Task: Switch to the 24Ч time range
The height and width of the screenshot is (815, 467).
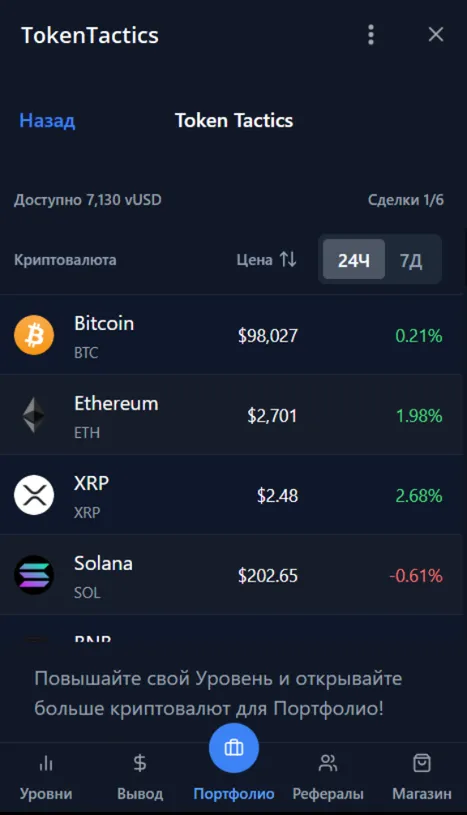Action: (x=354, y=259)
